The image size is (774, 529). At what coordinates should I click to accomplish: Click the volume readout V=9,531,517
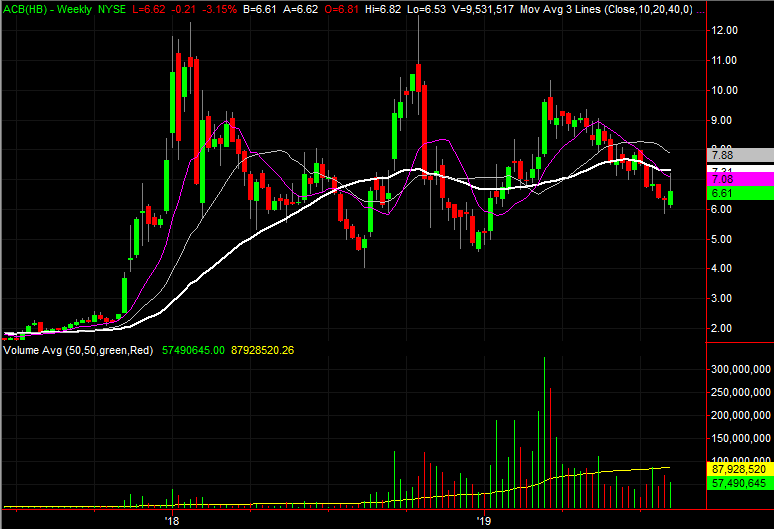click(x=483, y=9)
